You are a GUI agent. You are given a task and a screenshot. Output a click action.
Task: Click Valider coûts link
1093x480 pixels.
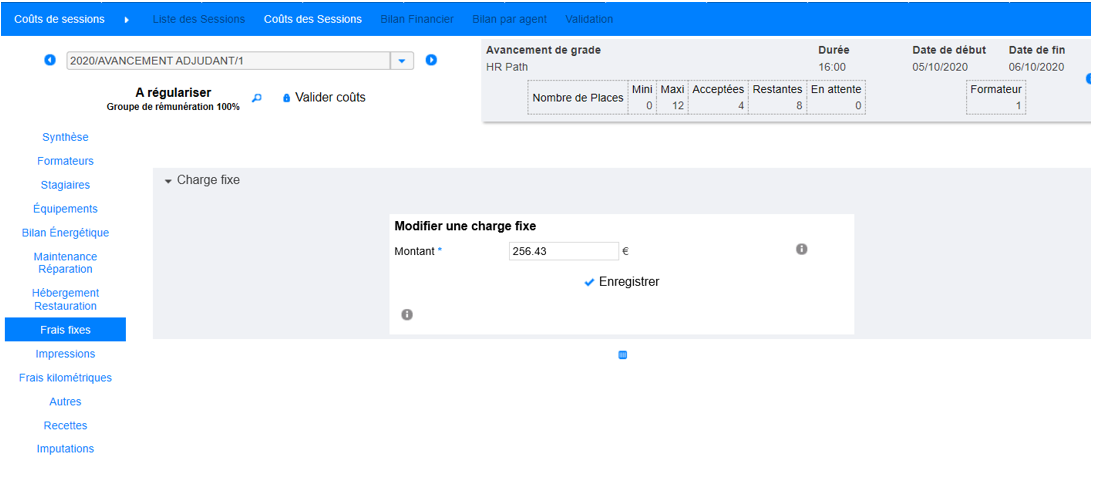[330, 98]
